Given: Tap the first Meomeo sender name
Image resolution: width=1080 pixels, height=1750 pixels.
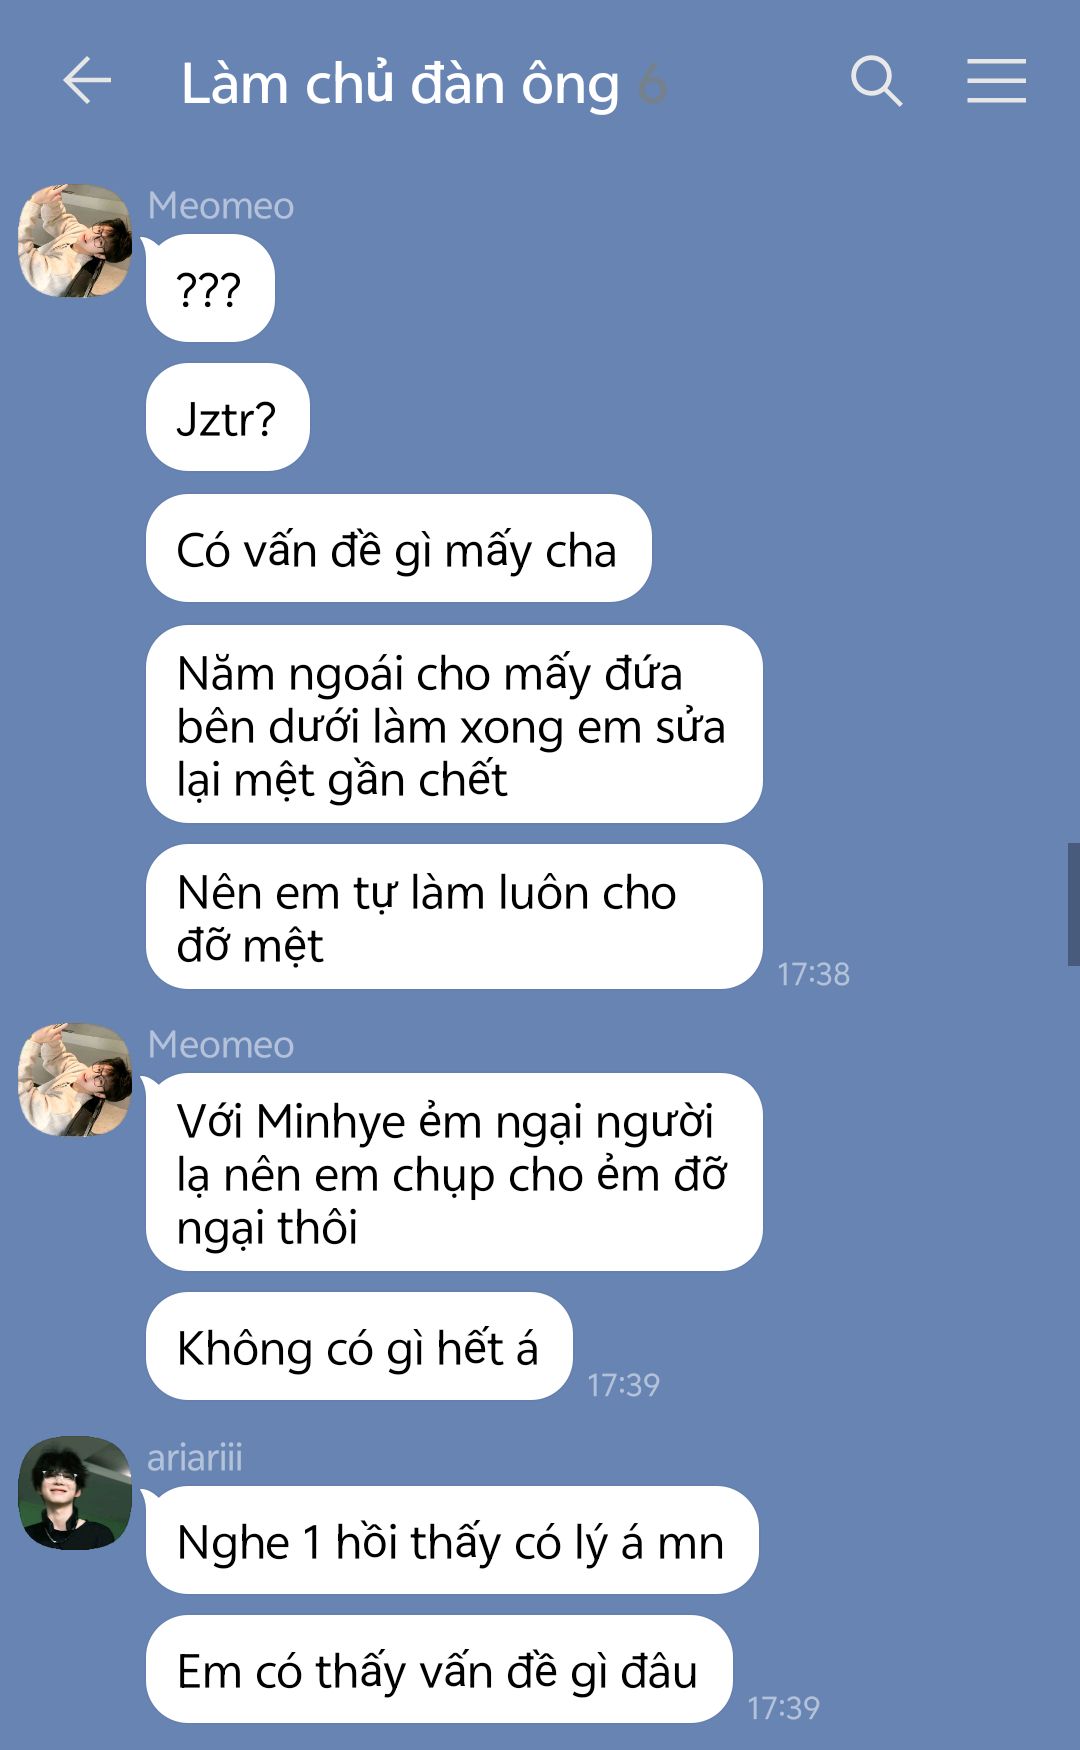Looking at the screenshot, I should click(x=221, y=205).
